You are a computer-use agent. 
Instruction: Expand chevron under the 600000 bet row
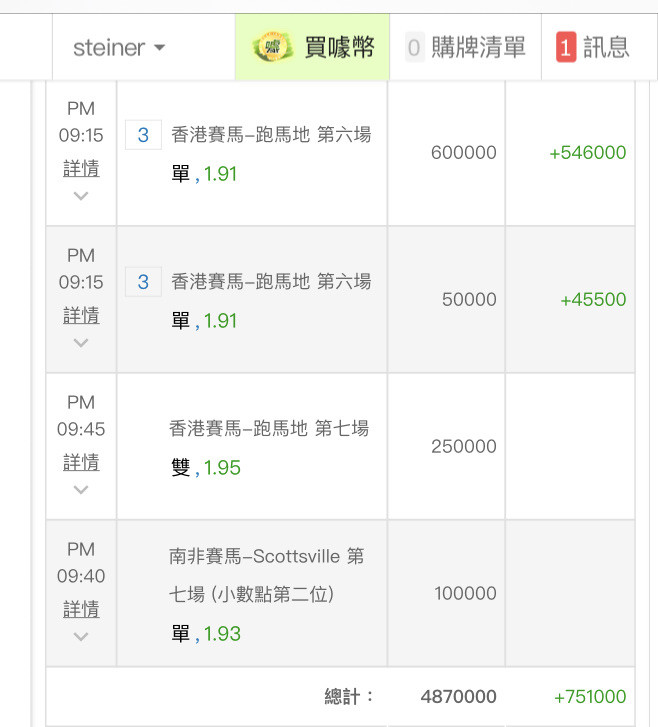point(81,196)
